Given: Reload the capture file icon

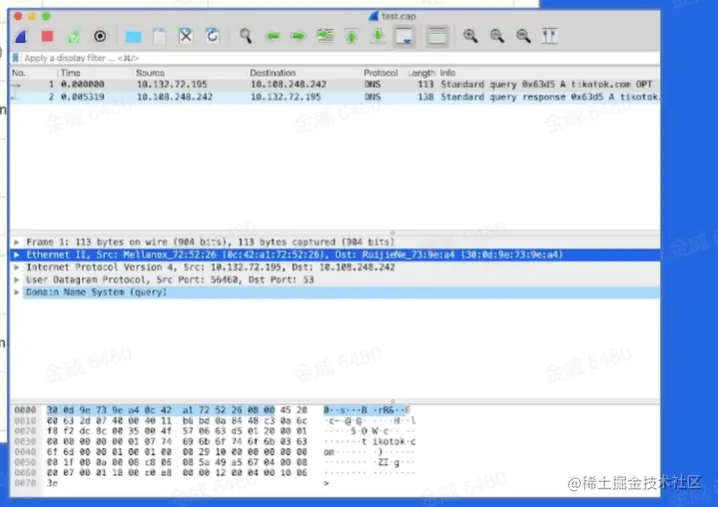Looking at the screenshot, I should pos(212,36).
